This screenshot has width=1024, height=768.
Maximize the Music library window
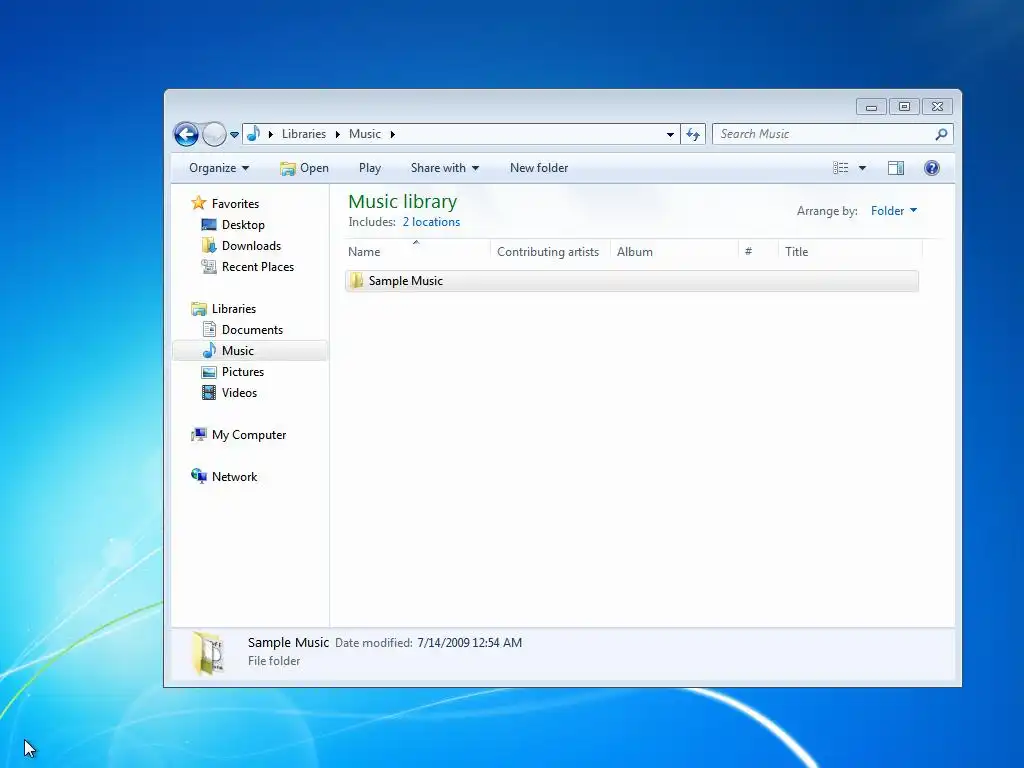click(904, 106)
